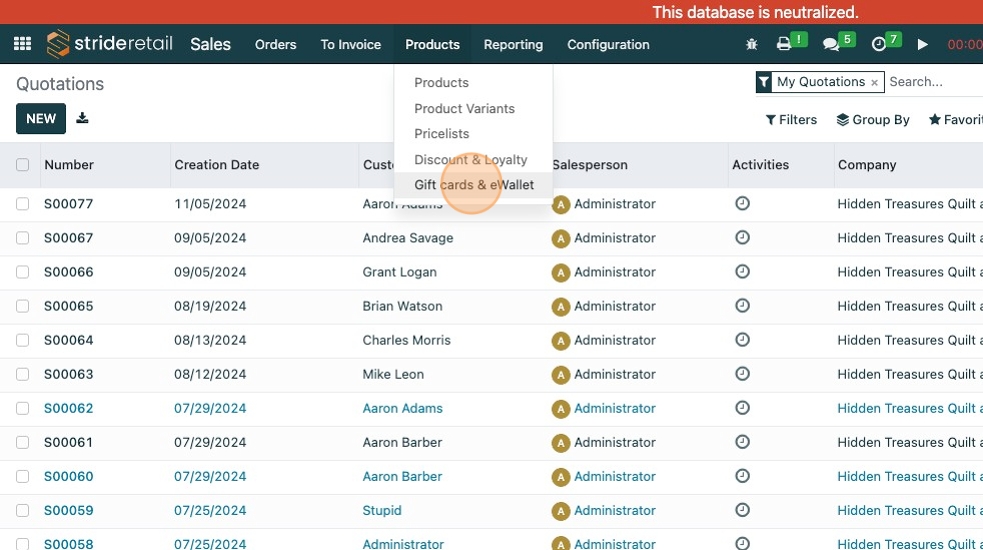
Task: Toggle the select-all header checkbox
Action: 22,165
